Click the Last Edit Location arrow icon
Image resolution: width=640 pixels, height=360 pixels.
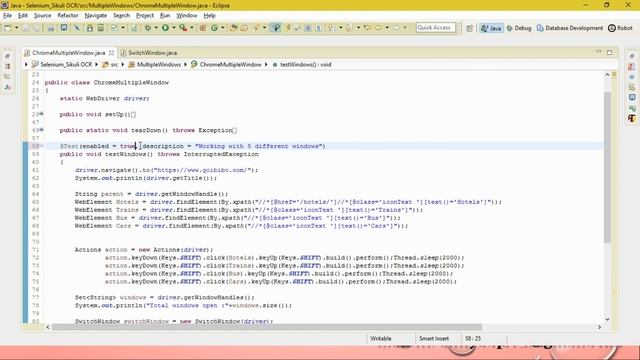click(367, 28)
